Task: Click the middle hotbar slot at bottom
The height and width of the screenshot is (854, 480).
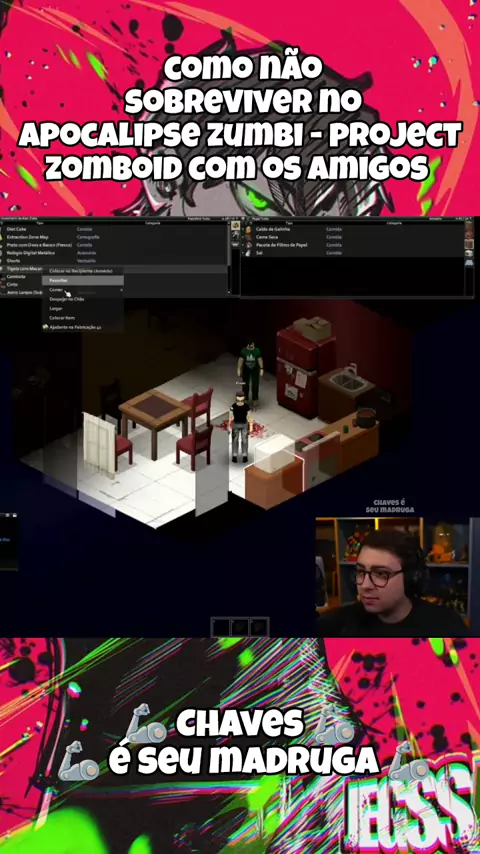Action: pos(240,626)
